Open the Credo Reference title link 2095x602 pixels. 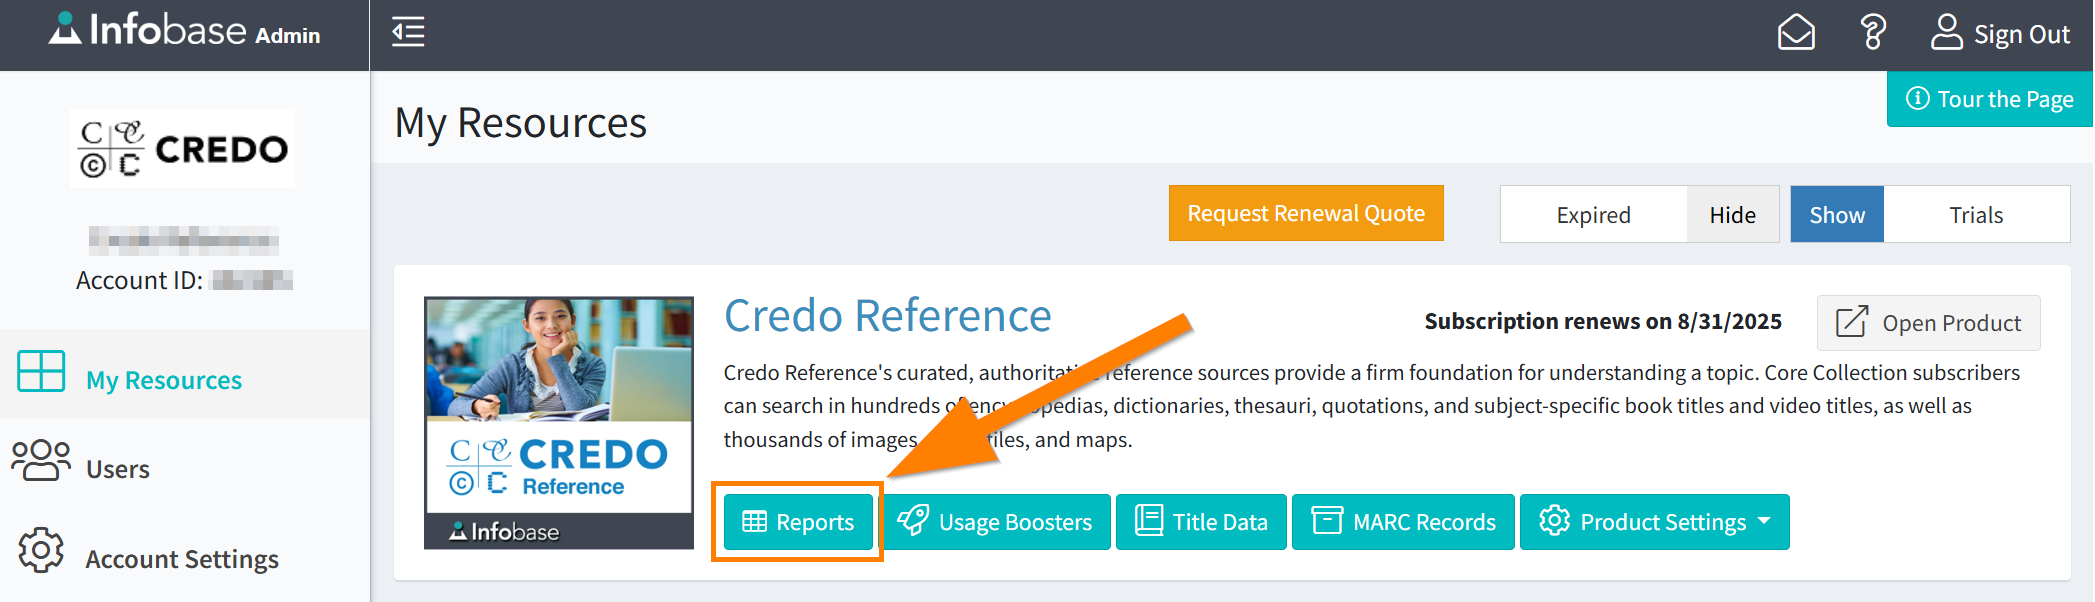(887, 316)
